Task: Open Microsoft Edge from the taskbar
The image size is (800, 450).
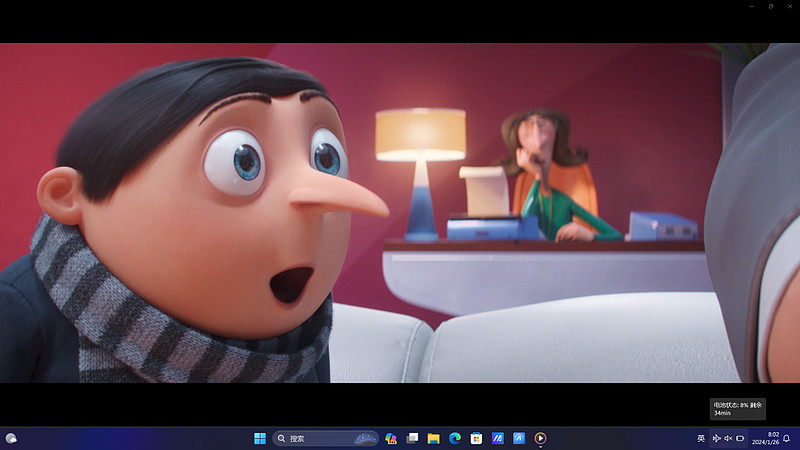Action: coord(455,438)
